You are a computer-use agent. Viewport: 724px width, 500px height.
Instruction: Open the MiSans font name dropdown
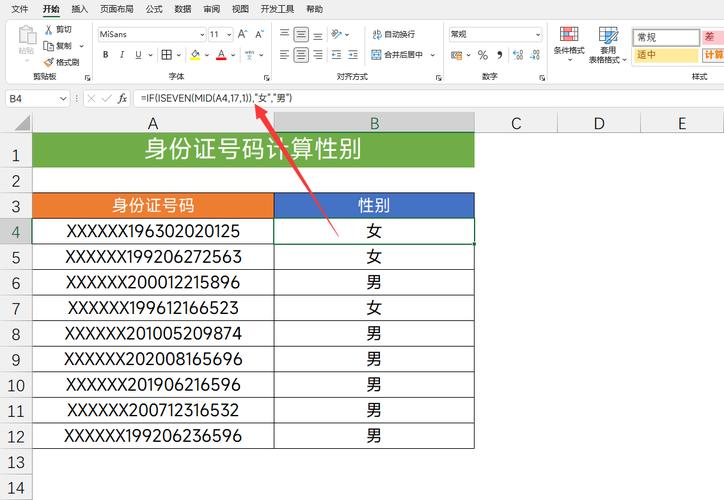pos(202,35)
